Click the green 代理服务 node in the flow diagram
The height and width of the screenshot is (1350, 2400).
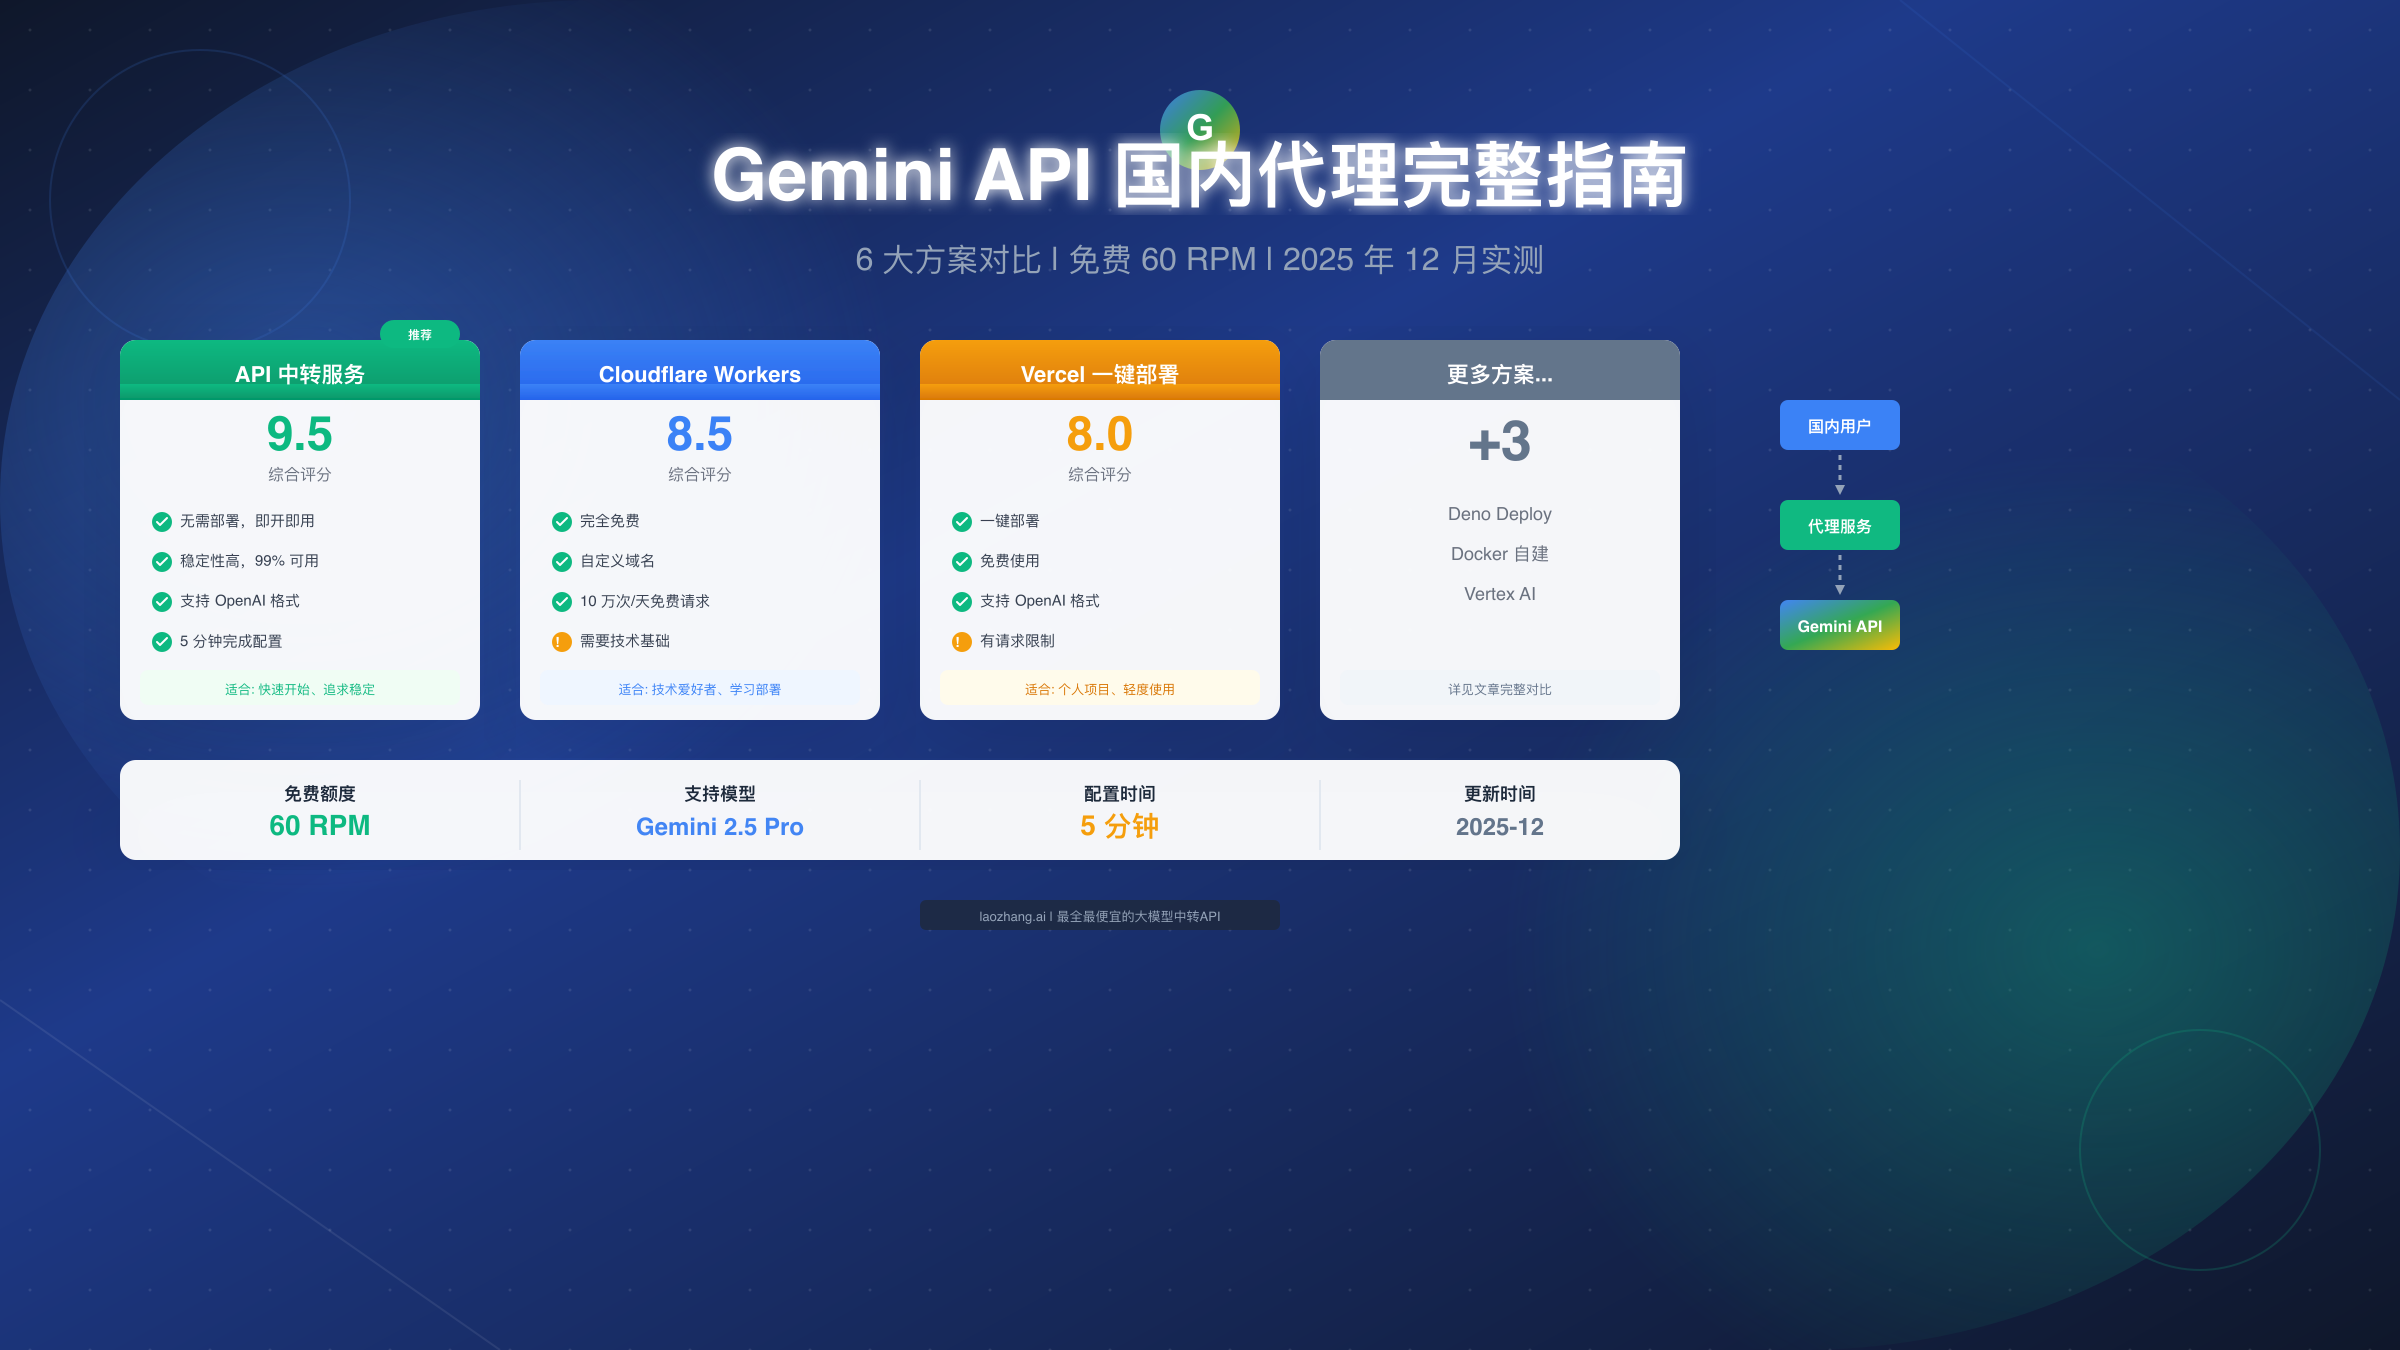pyautogui.click(x=1839, y=524)
